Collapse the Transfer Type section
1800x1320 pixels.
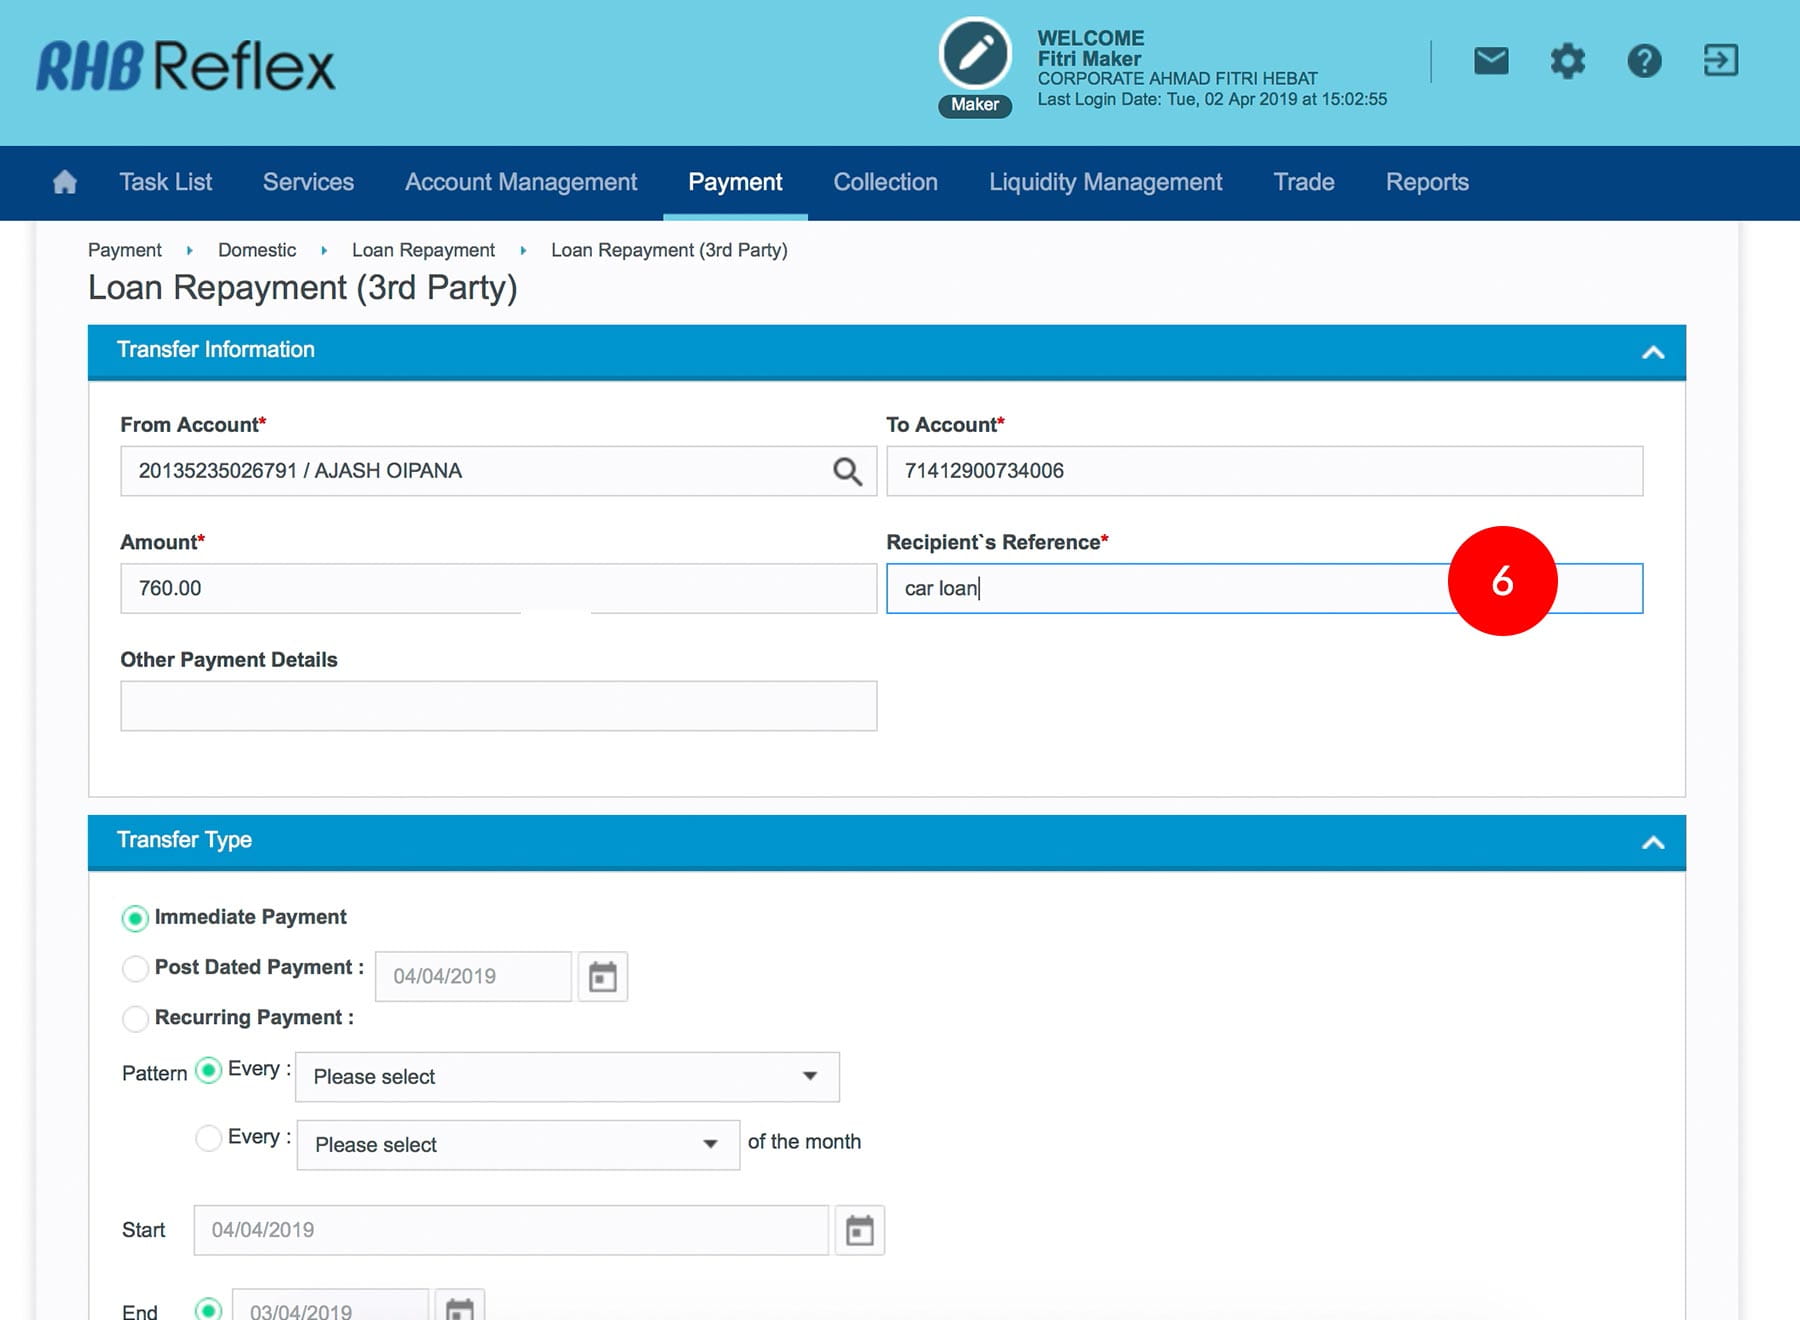(1652, 842)
